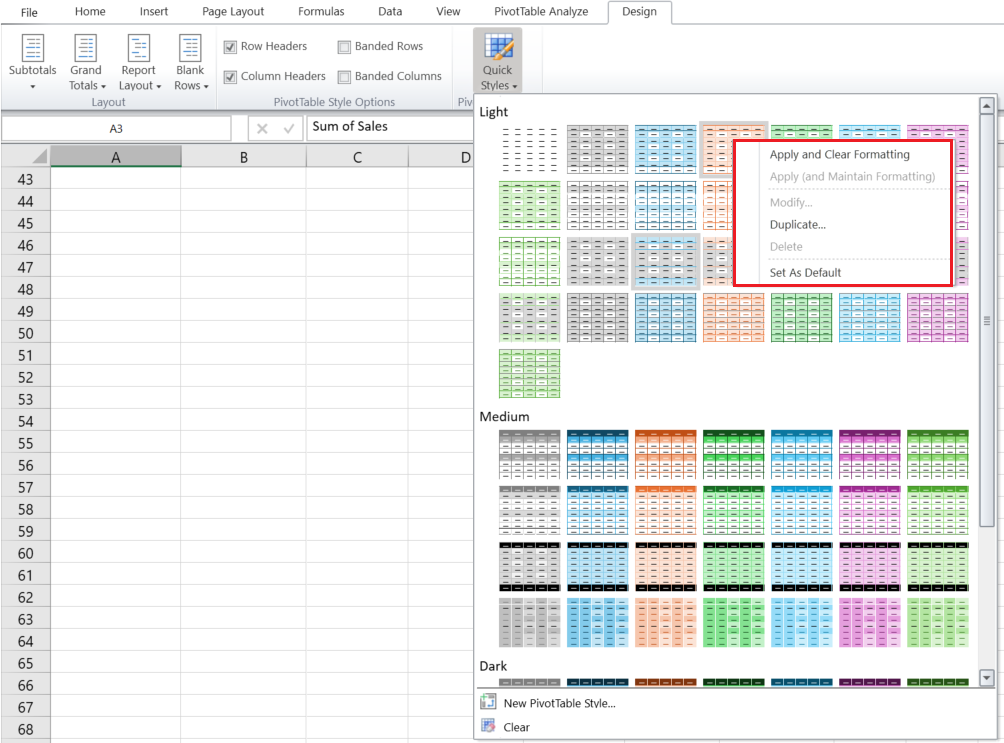Switch to the Home tab
The width and height of the screenshot is (1004, 743).
90,12
